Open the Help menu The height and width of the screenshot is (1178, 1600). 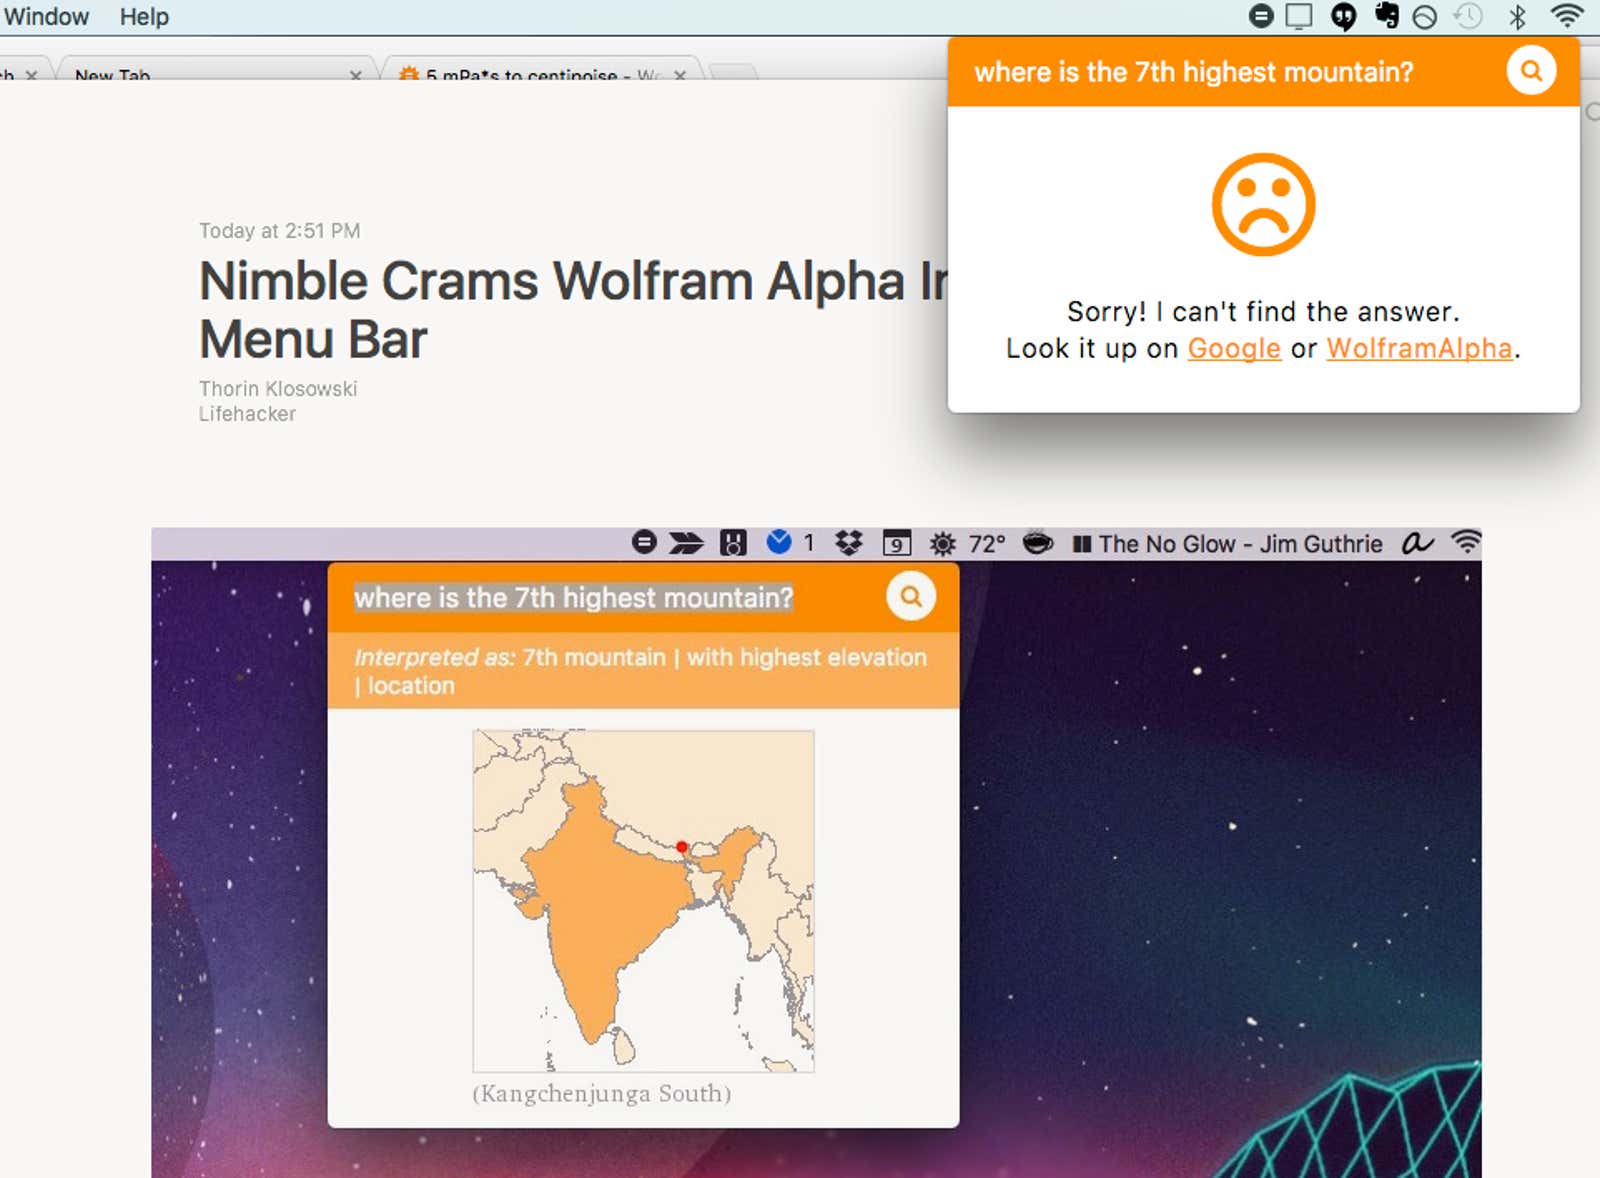[x=144, y=17]
